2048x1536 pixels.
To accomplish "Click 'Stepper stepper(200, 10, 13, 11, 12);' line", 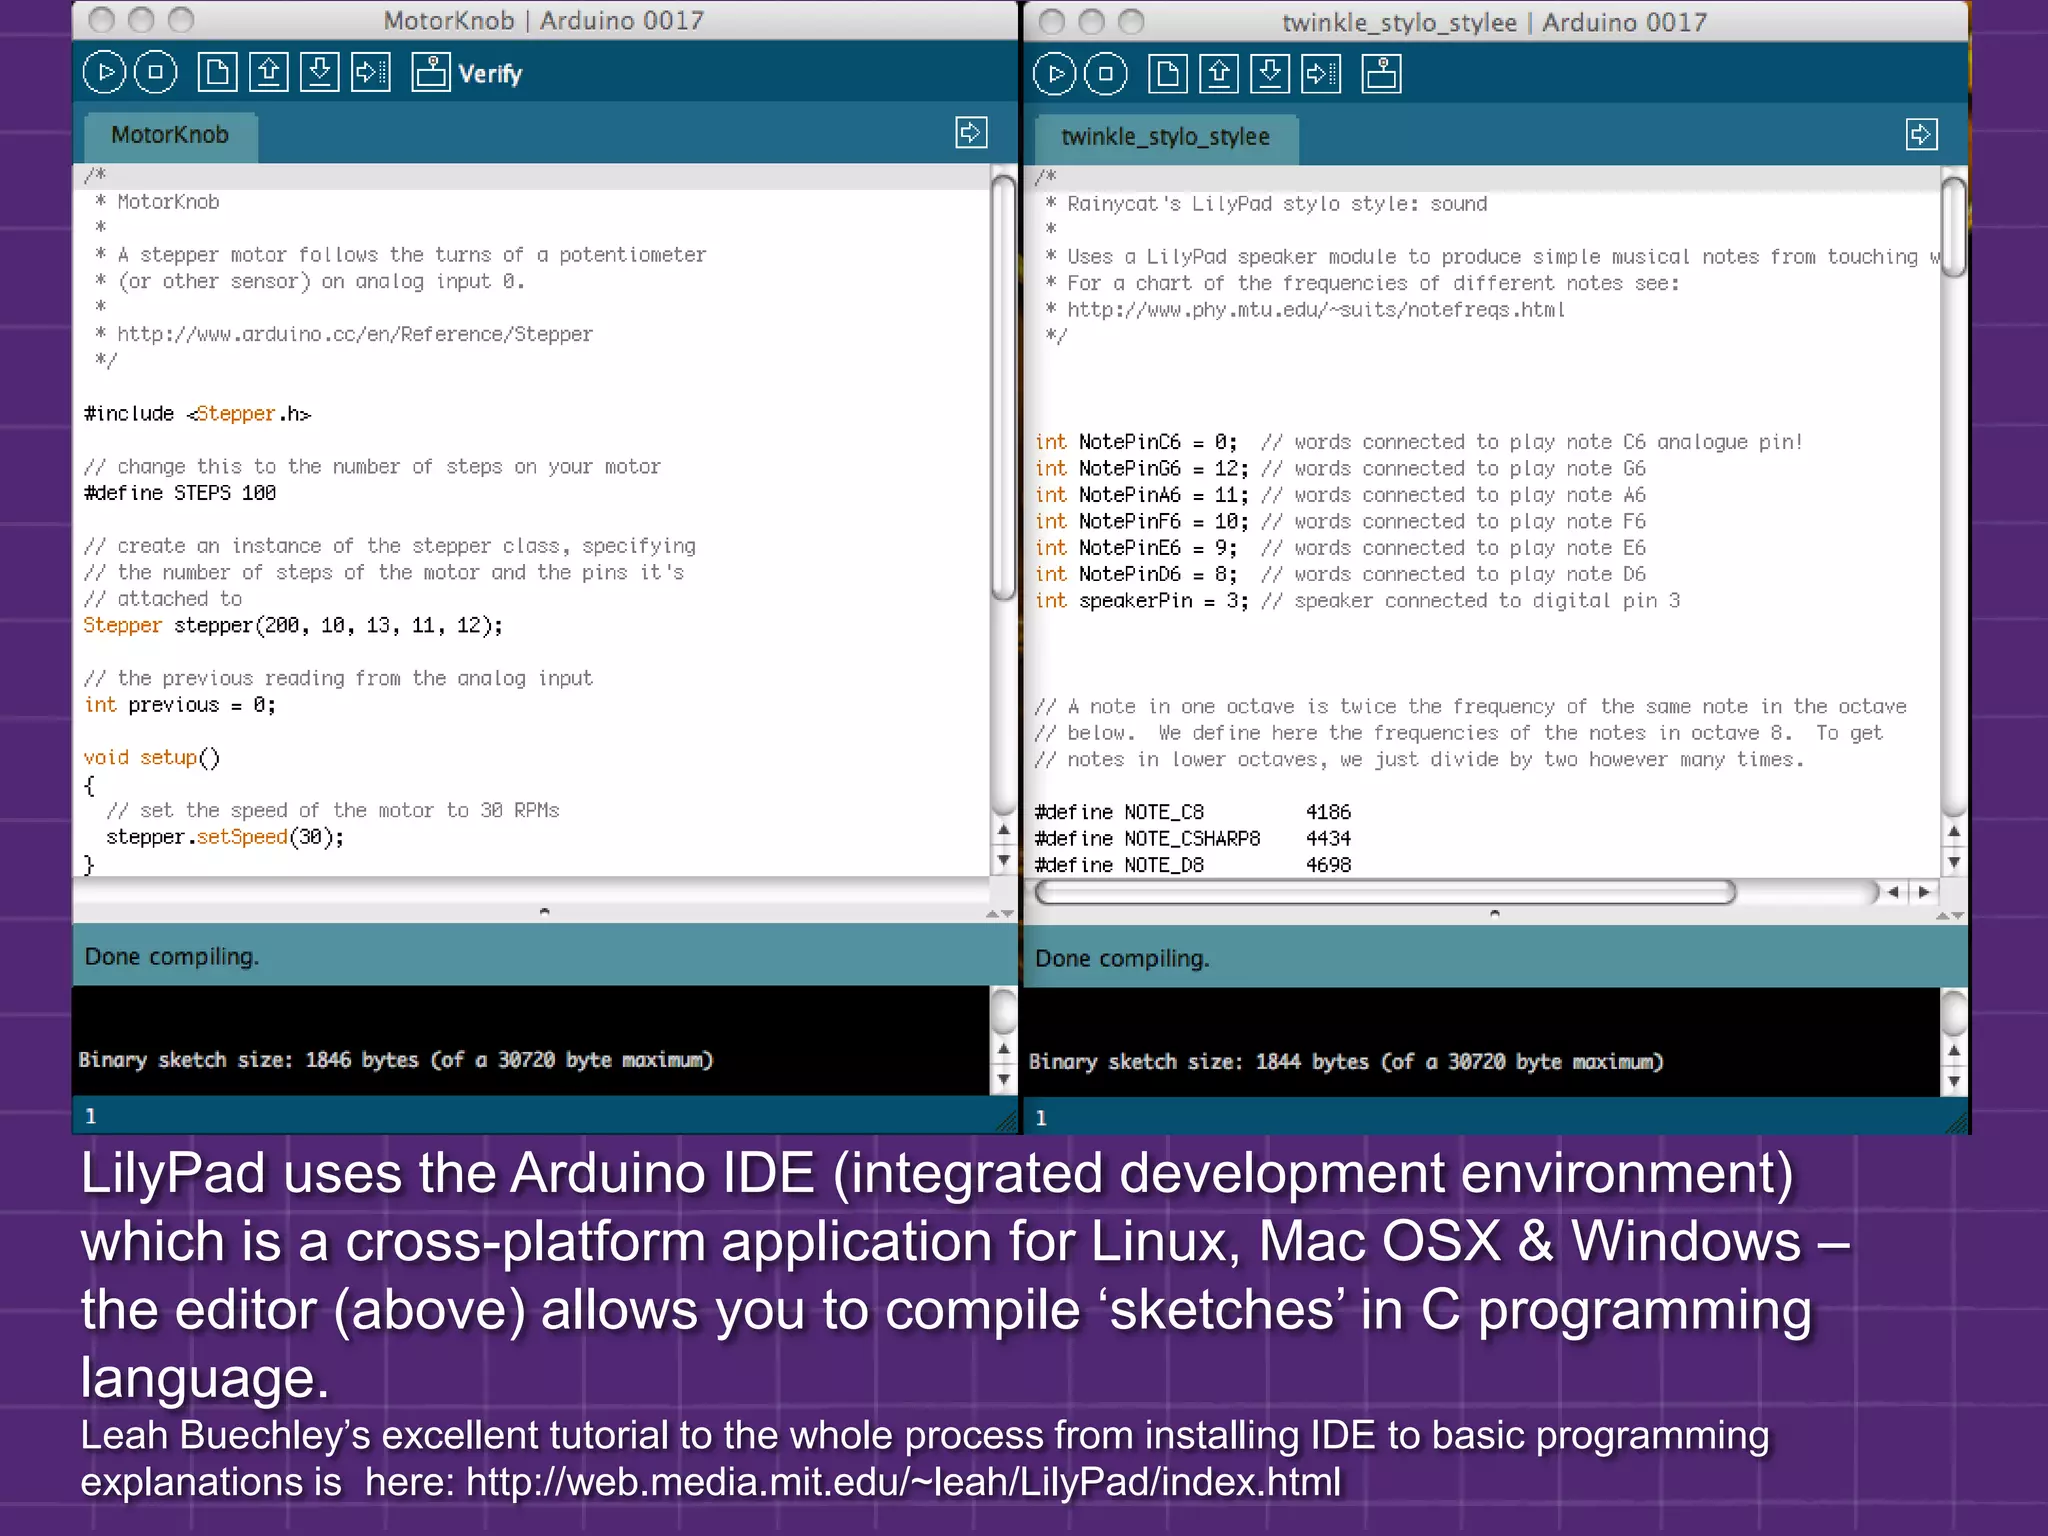I will [x=293, y=625].
